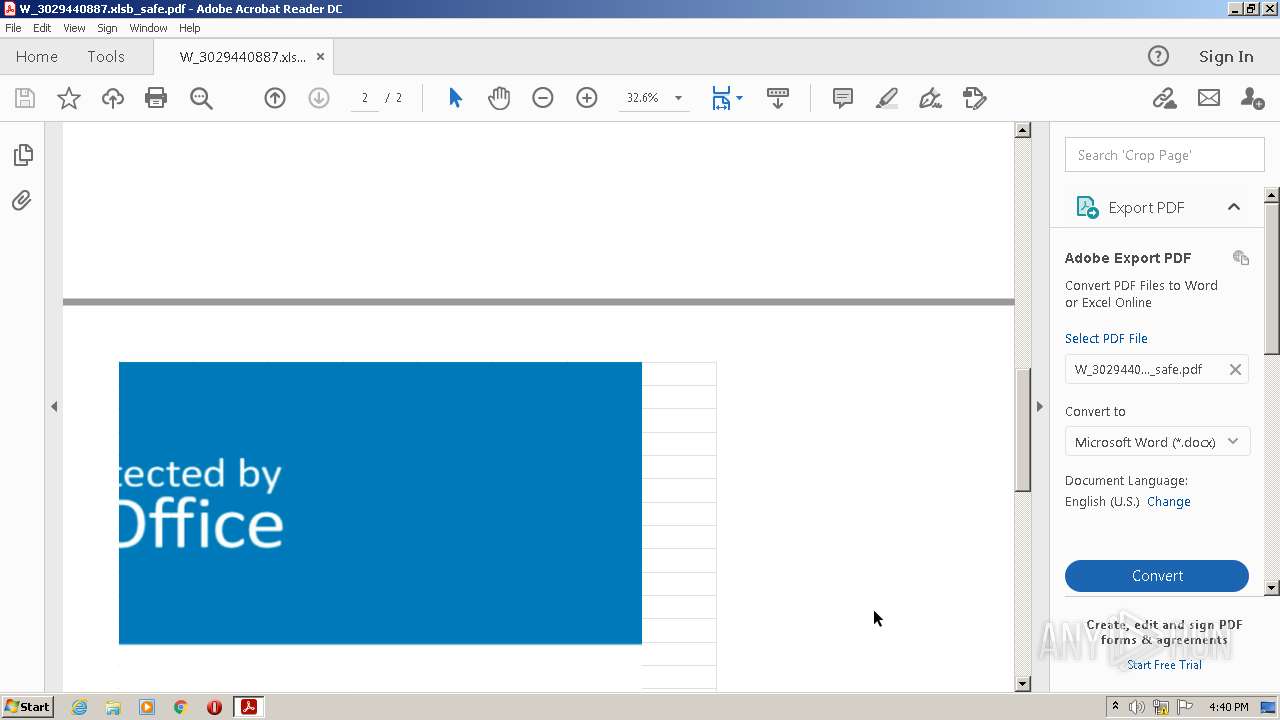
Task: Open Google Chrome from taskbar
Action: click(x=180, y=707)
